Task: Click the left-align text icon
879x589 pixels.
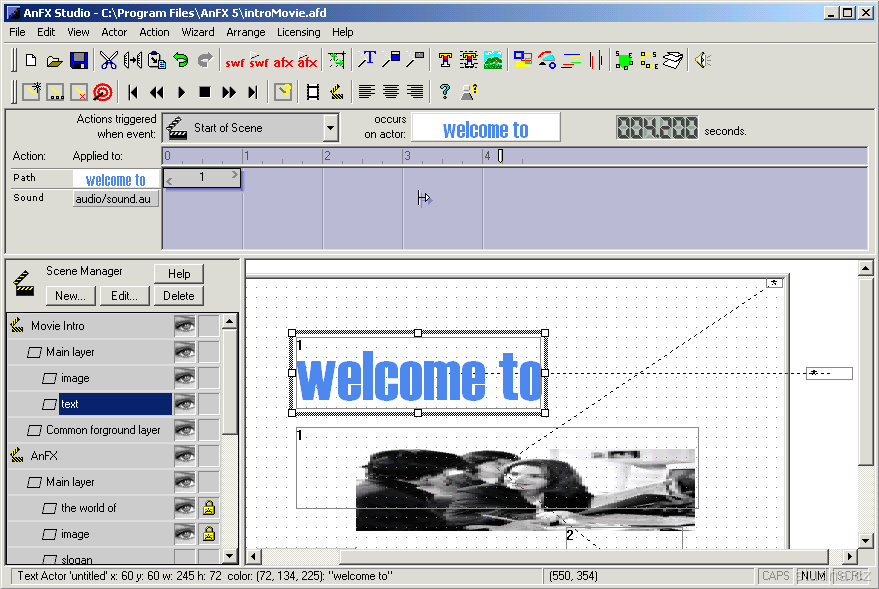Action: (367, 92)
